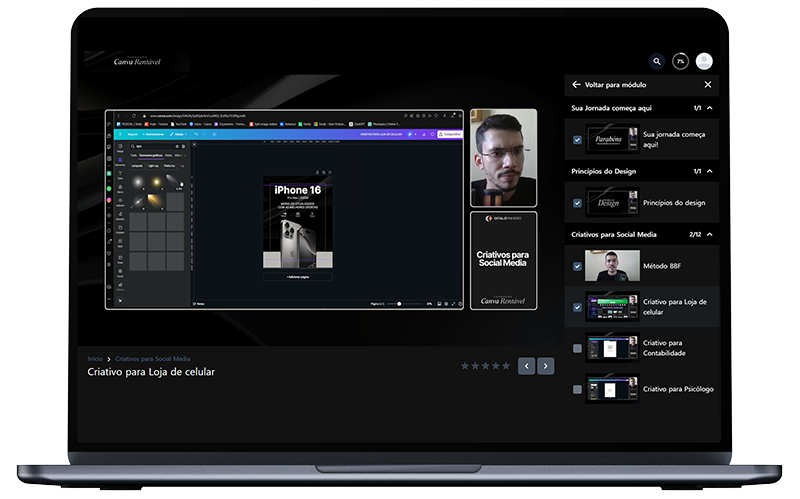This screenshot has width=800, height=499.
Task: Go to the previous lesson arrow button
Action: (526, 366)
